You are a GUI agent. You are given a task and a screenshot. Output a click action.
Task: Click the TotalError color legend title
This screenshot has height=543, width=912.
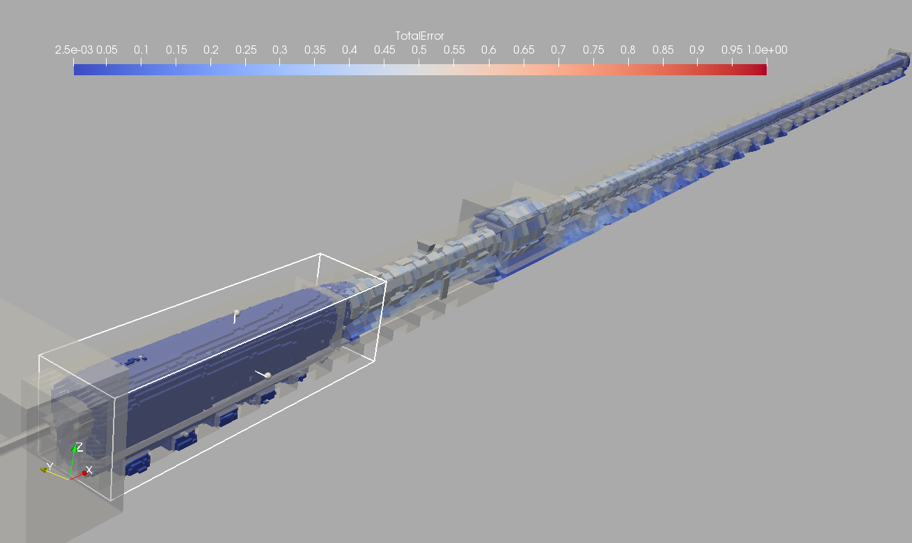tap(419, 35)
